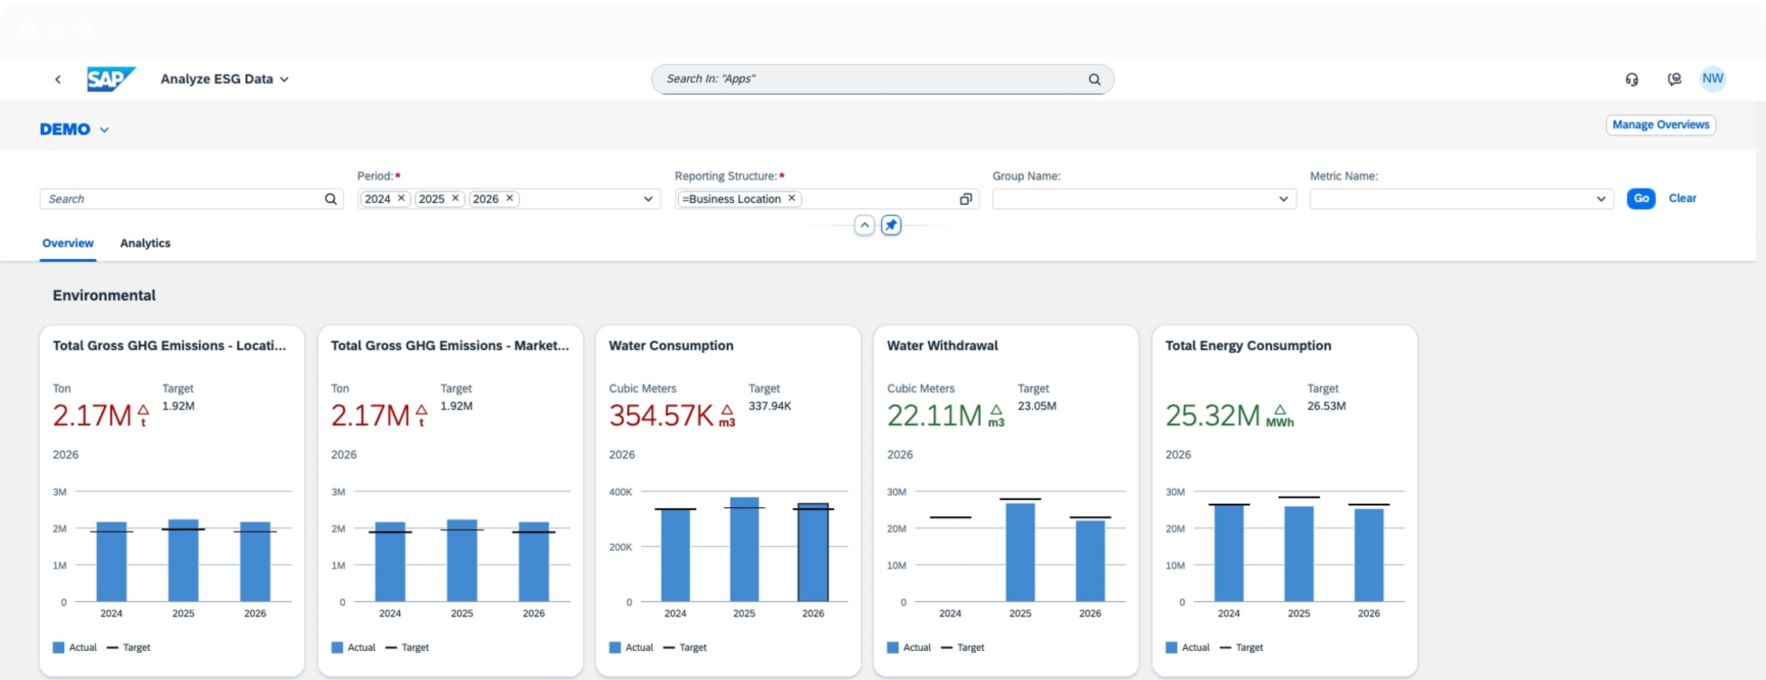This screenshot has width=1766, height=680.
Task: Click the Manage Overviews button
Action: (1660, 125)
